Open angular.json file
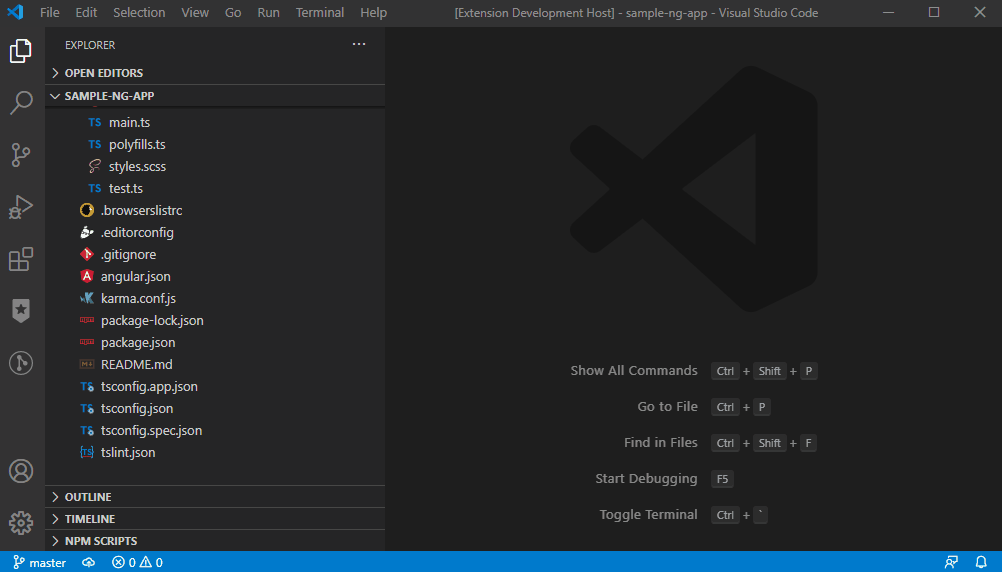The width and height of the screenshot is (1002, 572). pos(215,276)
